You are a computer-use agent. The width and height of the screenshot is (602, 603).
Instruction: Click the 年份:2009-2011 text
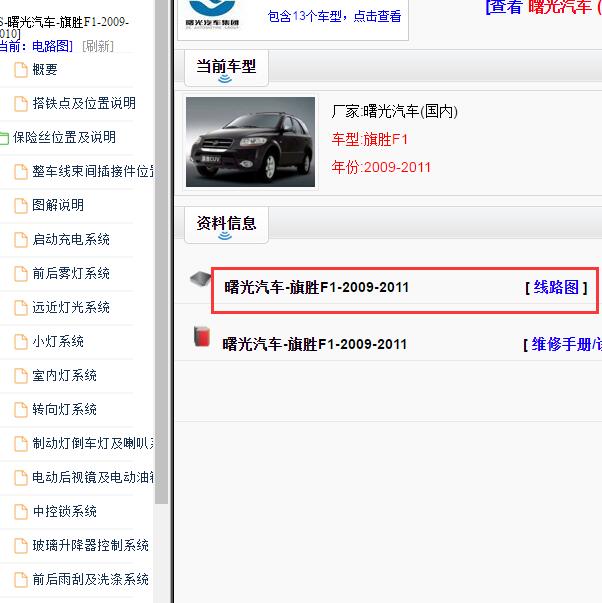click(381, 167)
